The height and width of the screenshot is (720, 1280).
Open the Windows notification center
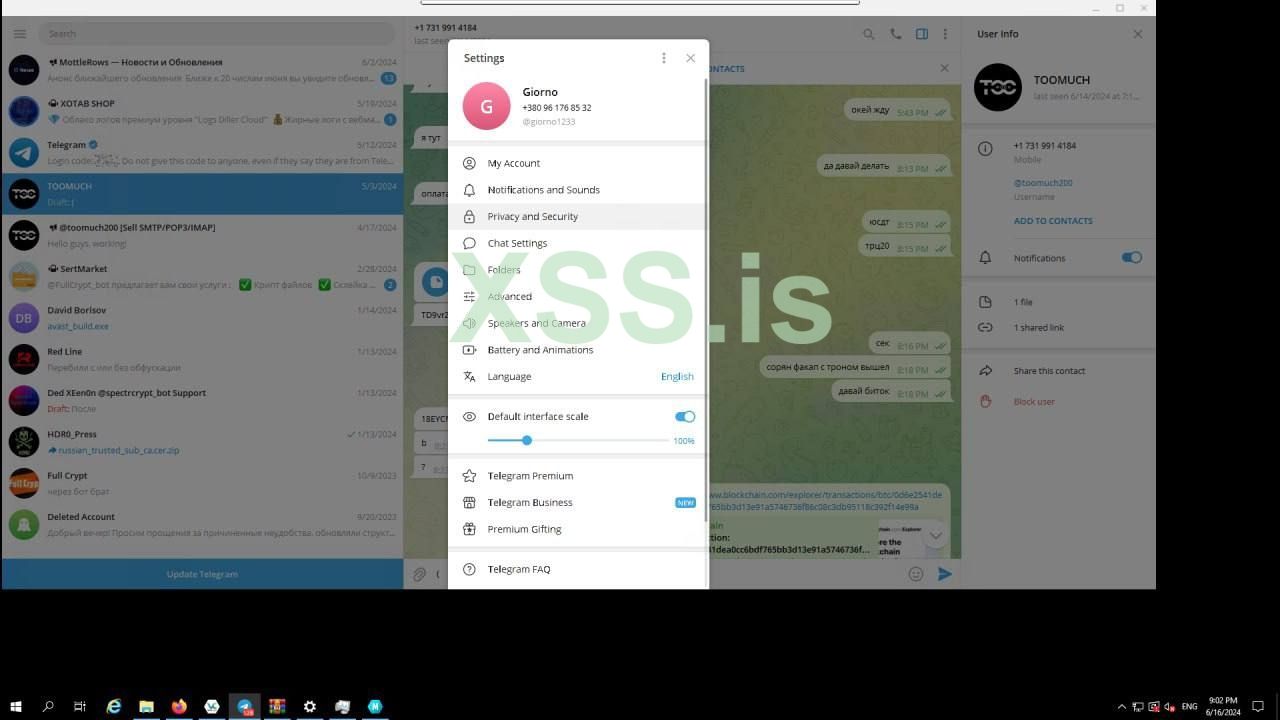coord(1258,706)
